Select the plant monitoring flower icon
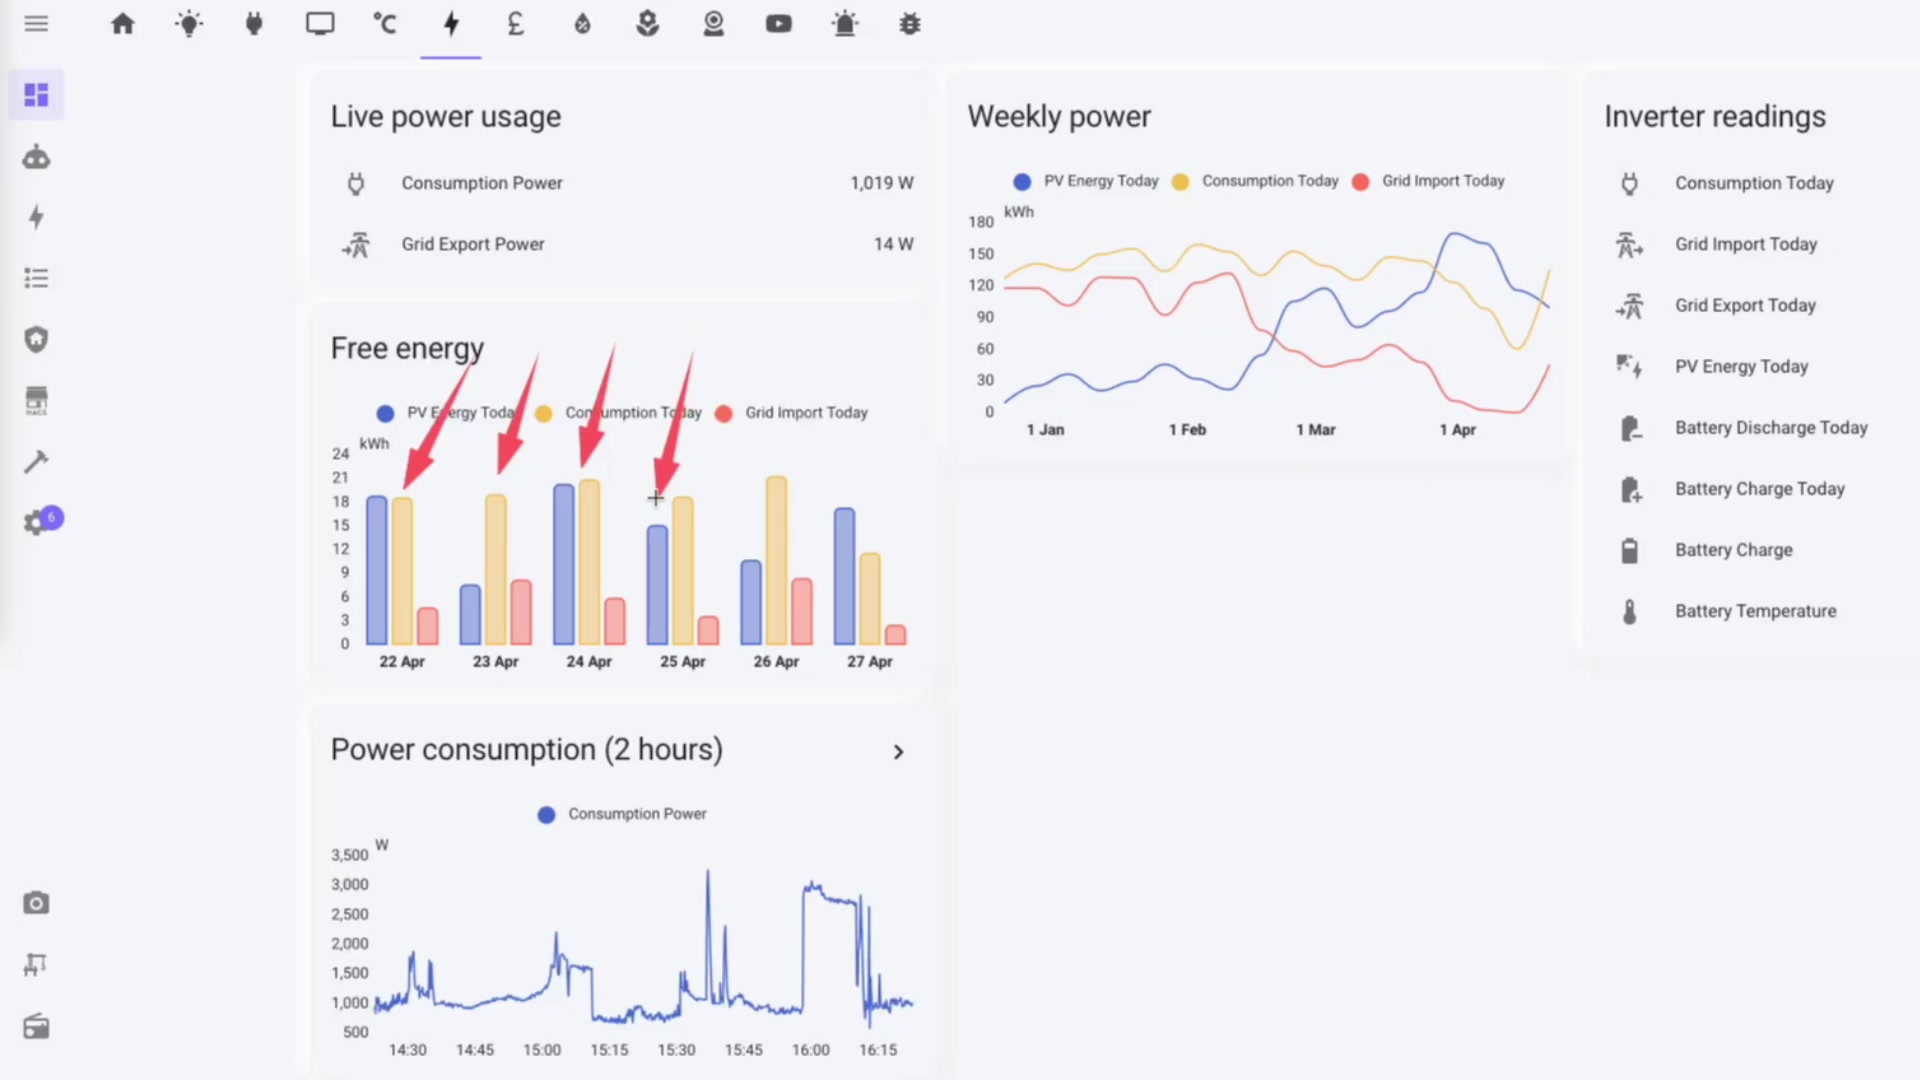1920x1080 pixels. click(x=647, y=23)
